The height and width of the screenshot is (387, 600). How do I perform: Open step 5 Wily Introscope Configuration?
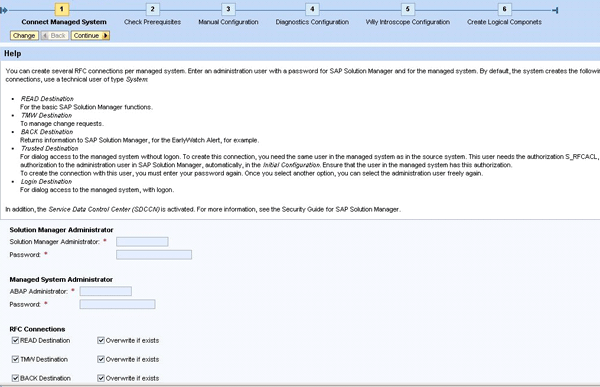pos(408,9)
